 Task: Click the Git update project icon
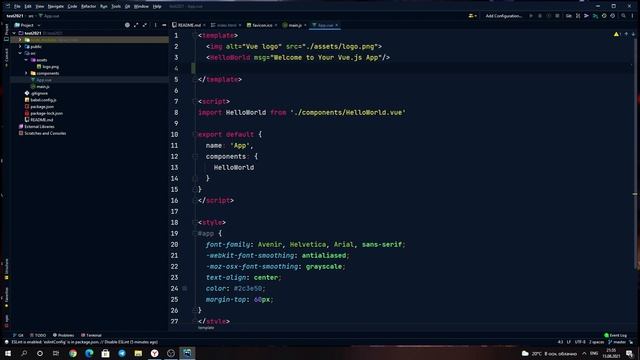tap(578, 16)
